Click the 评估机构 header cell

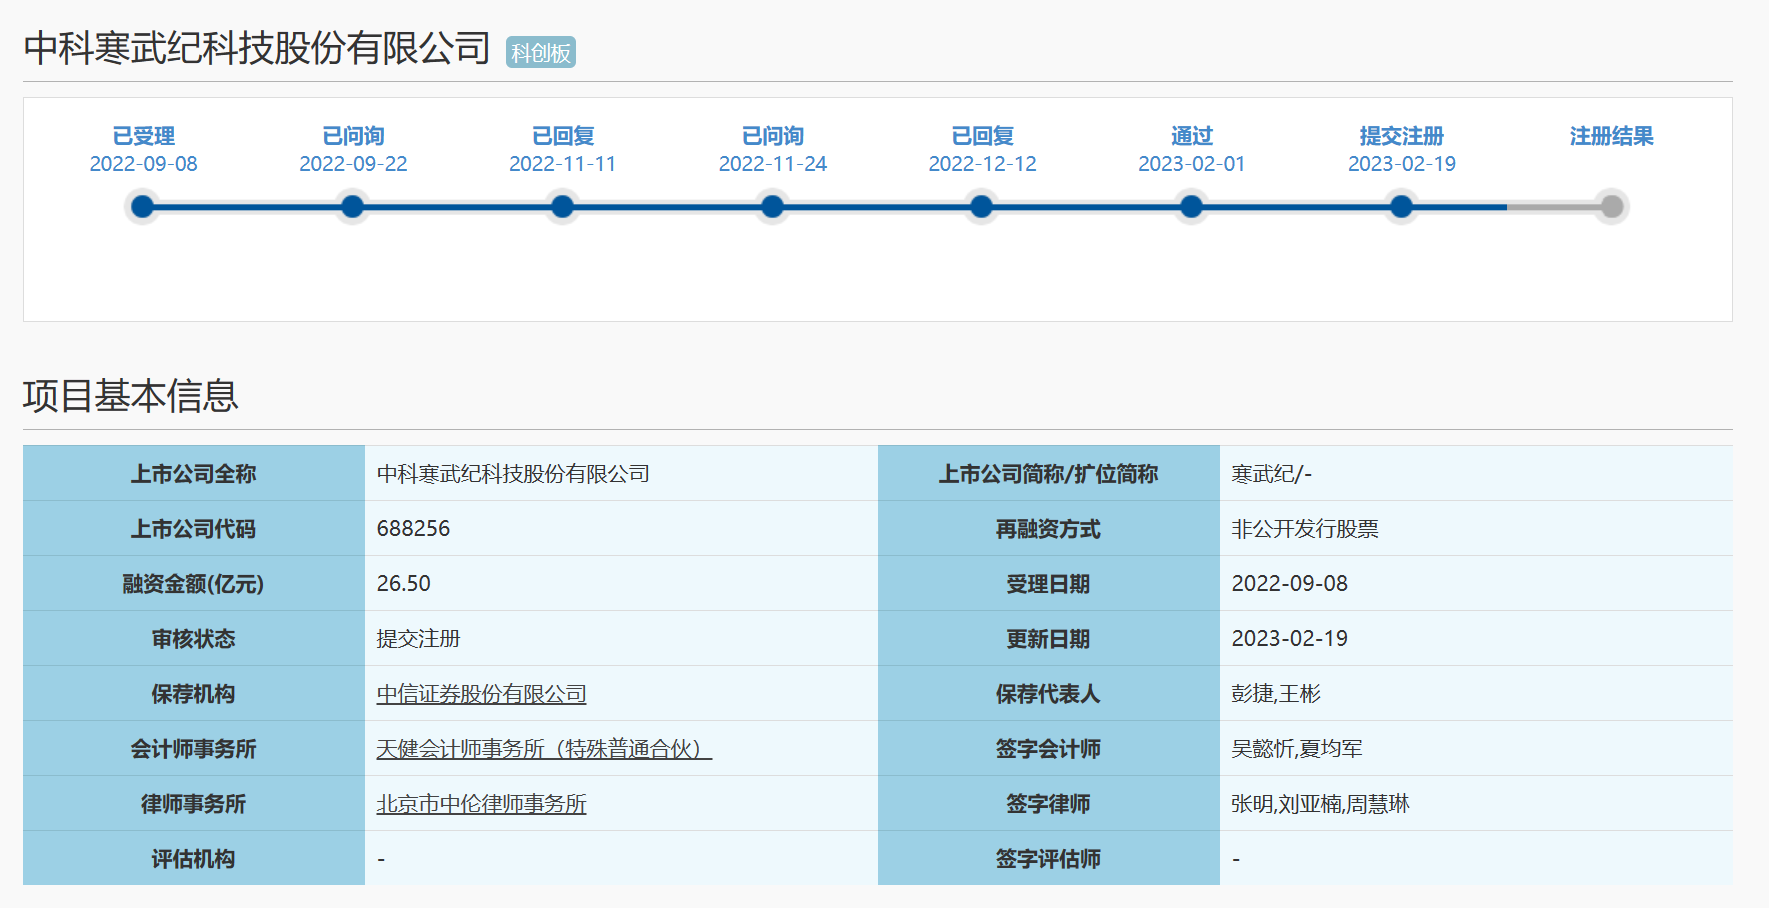pos(194,858)
